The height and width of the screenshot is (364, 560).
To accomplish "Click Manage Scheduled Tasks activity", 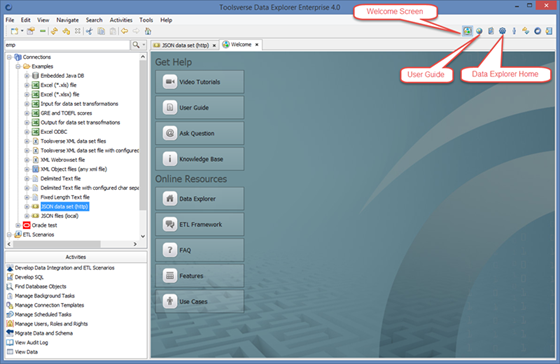I will [43, 314].
